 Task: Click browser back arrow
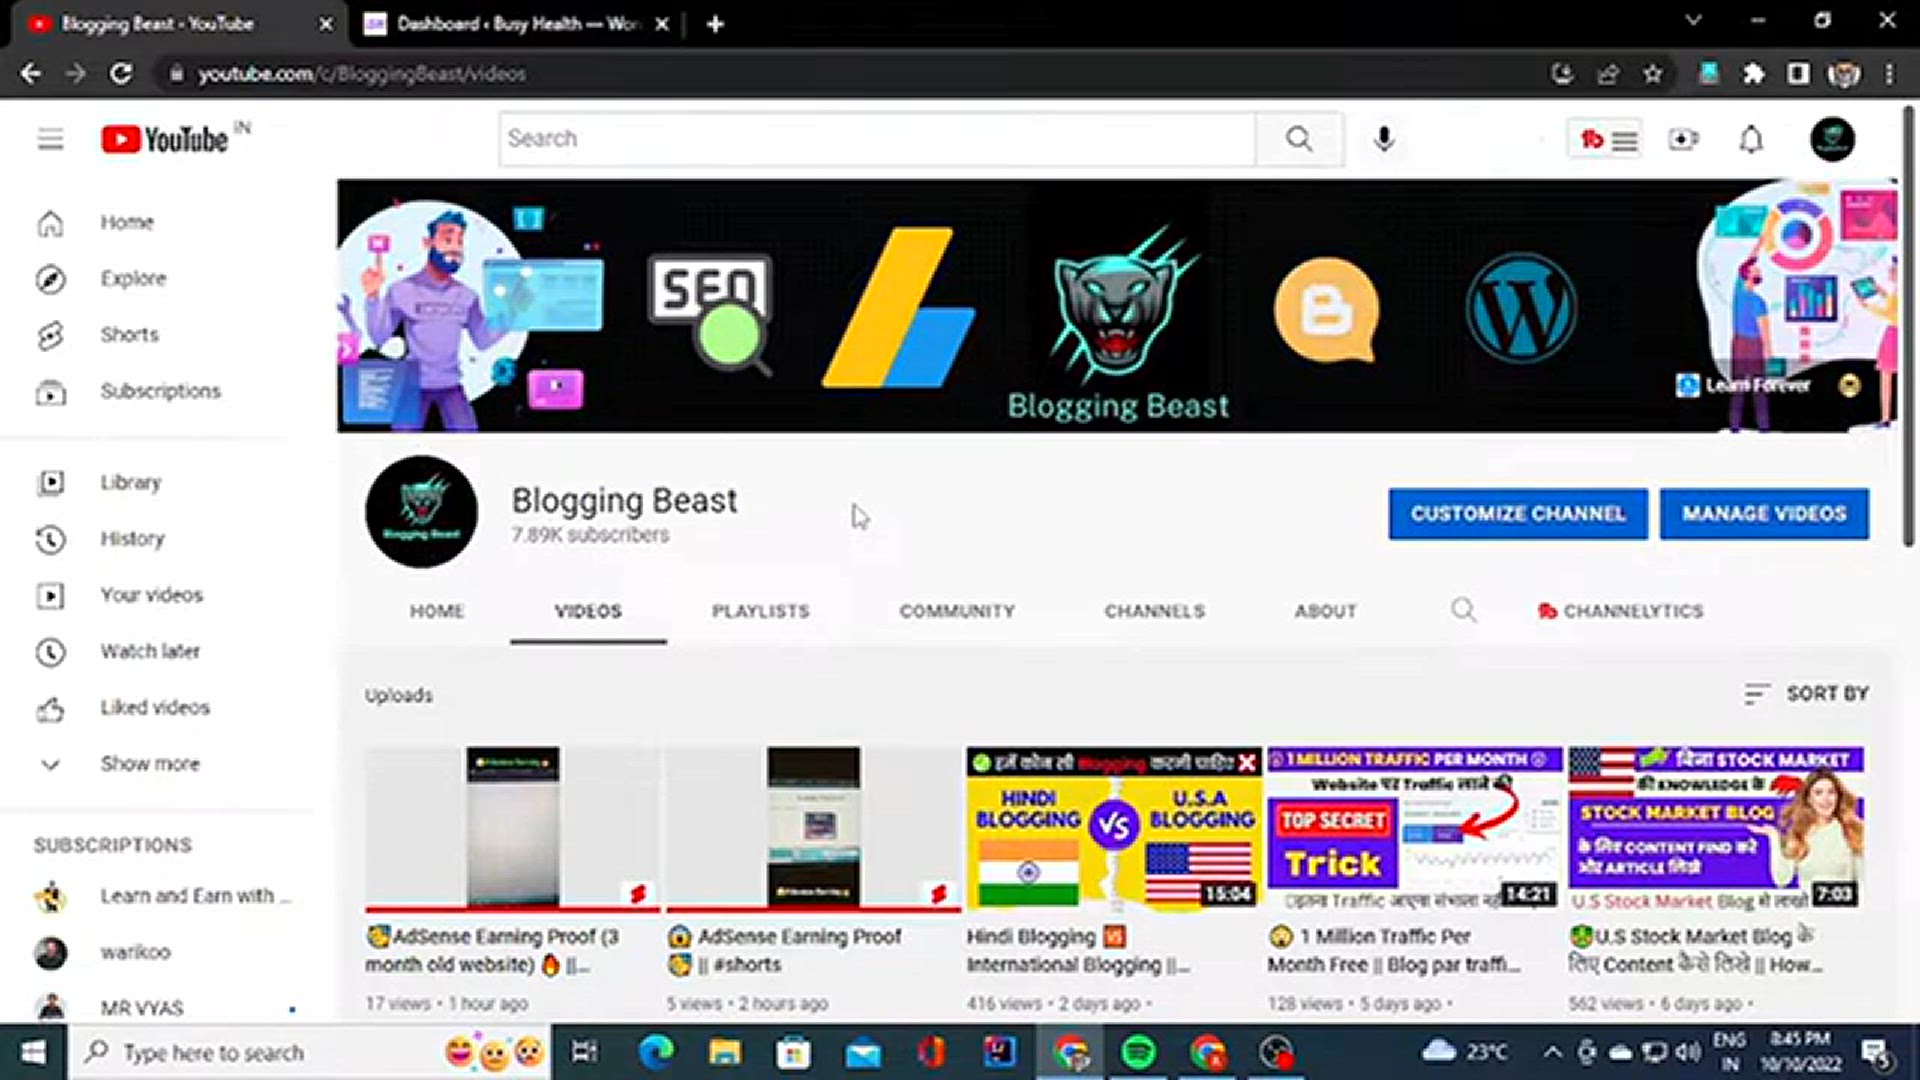tap(31, 74)
